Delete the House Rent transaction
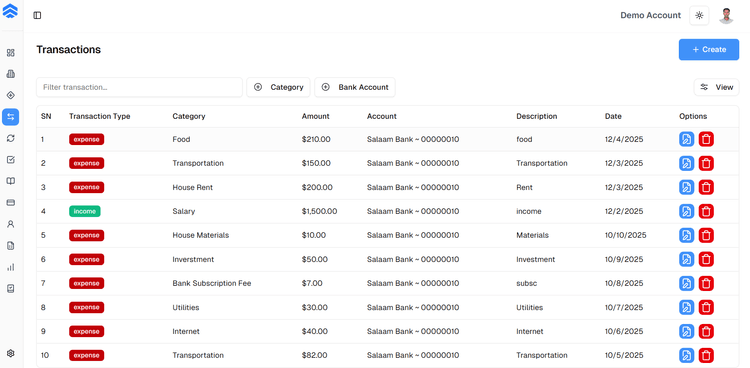750x368 pixels. (x=706, y=187)
